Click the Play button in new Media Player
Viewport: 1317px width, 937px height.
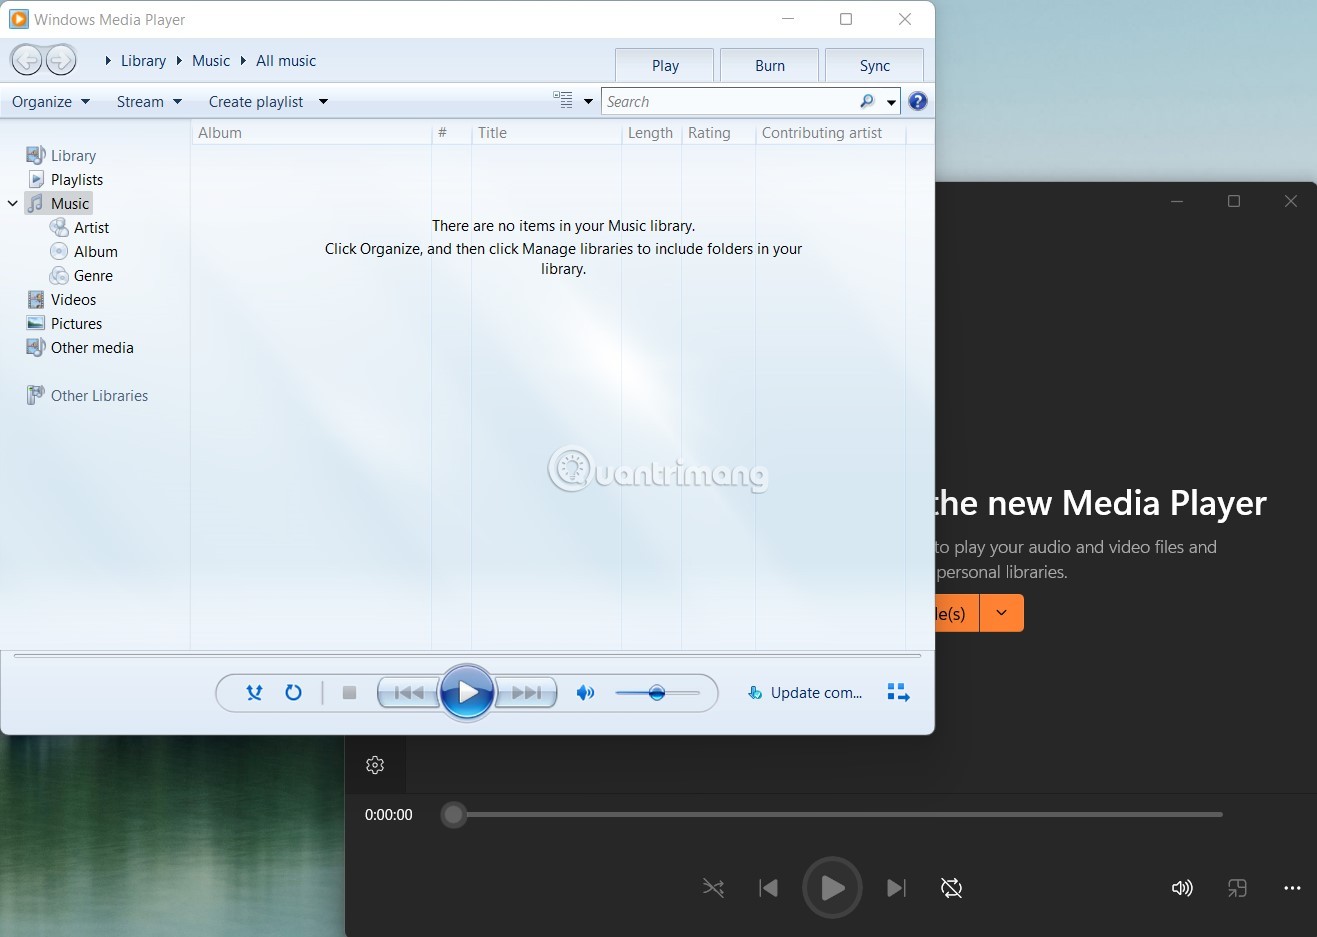(x=832, y=887)
